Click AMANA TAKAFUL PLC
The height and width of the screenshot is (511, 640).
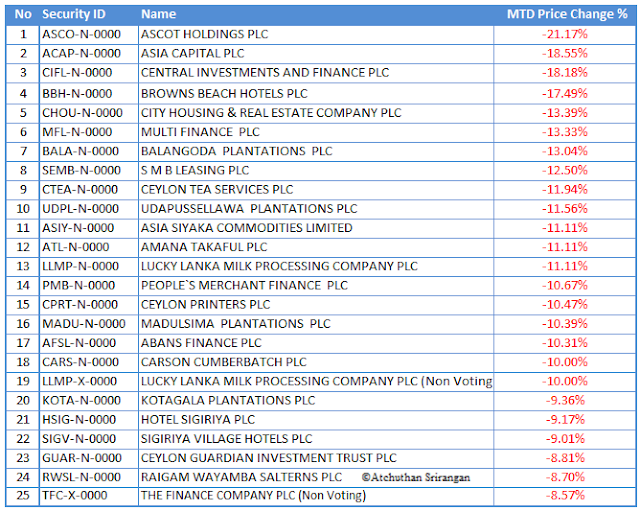click(204, 247)
